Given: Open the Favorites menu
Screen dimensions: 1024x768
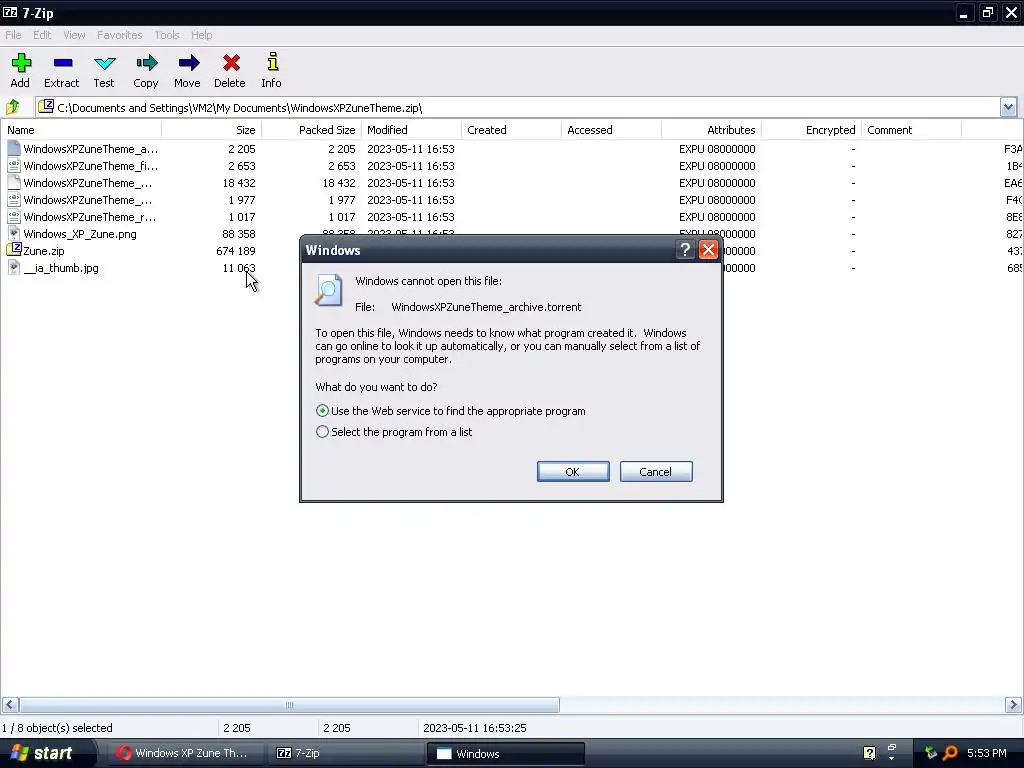Looking at the screenshot, I should tap(120, 35).
